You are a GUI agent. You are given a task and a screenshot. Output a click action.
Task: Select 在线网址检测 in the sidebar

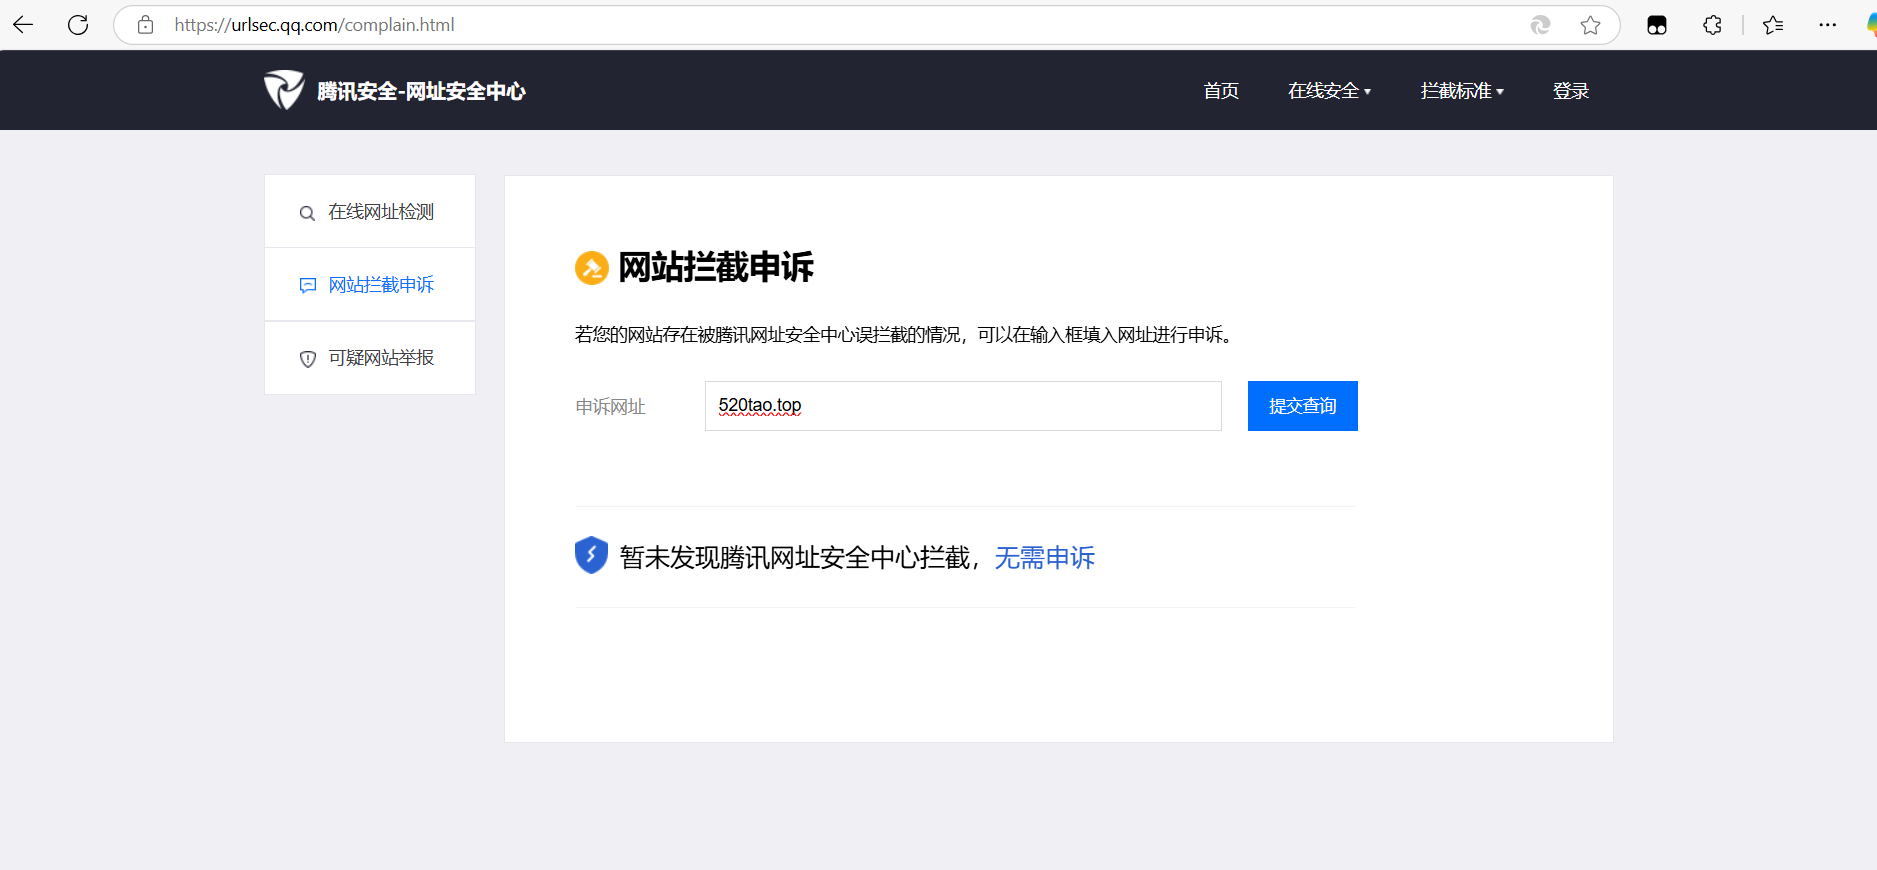(370, 212)
